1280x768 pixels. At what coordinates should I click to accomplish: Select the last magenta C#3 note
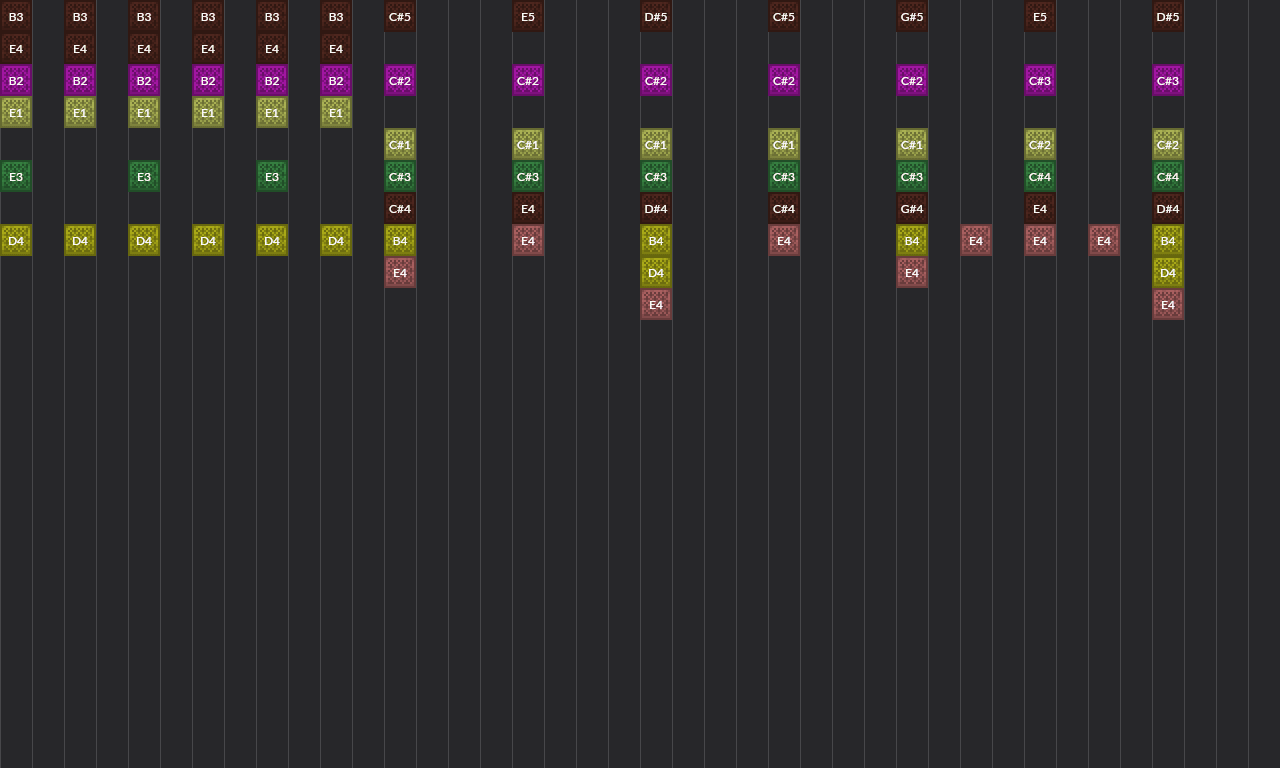[1168, 80]
